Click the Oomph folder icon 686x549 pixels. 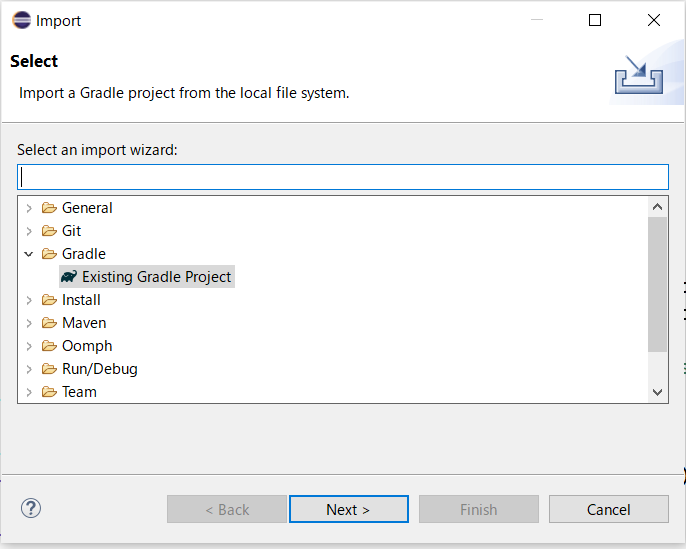point(49,346)
